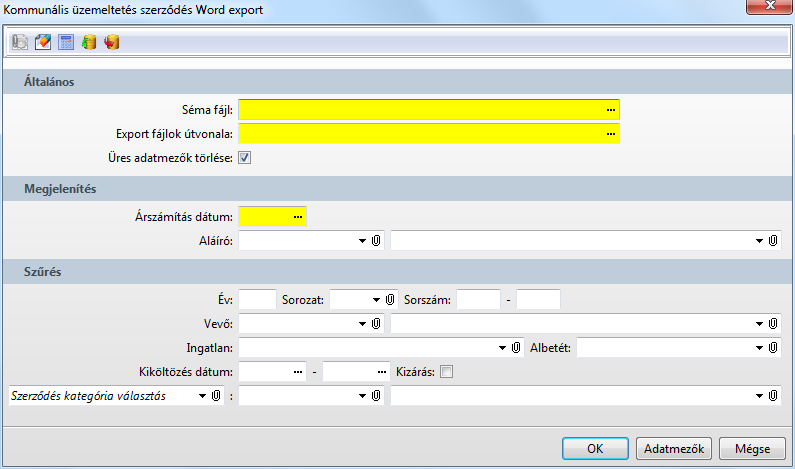Click the paperclip at end of Aláíró name field
Image resolution: width=795 pixels, height=469 pixels.
coord(773,240)
